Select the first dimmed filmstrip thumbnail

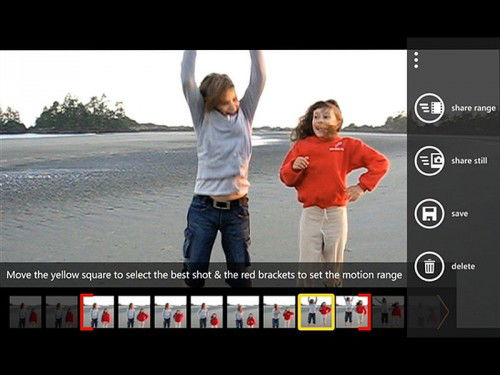coord(26,312)
